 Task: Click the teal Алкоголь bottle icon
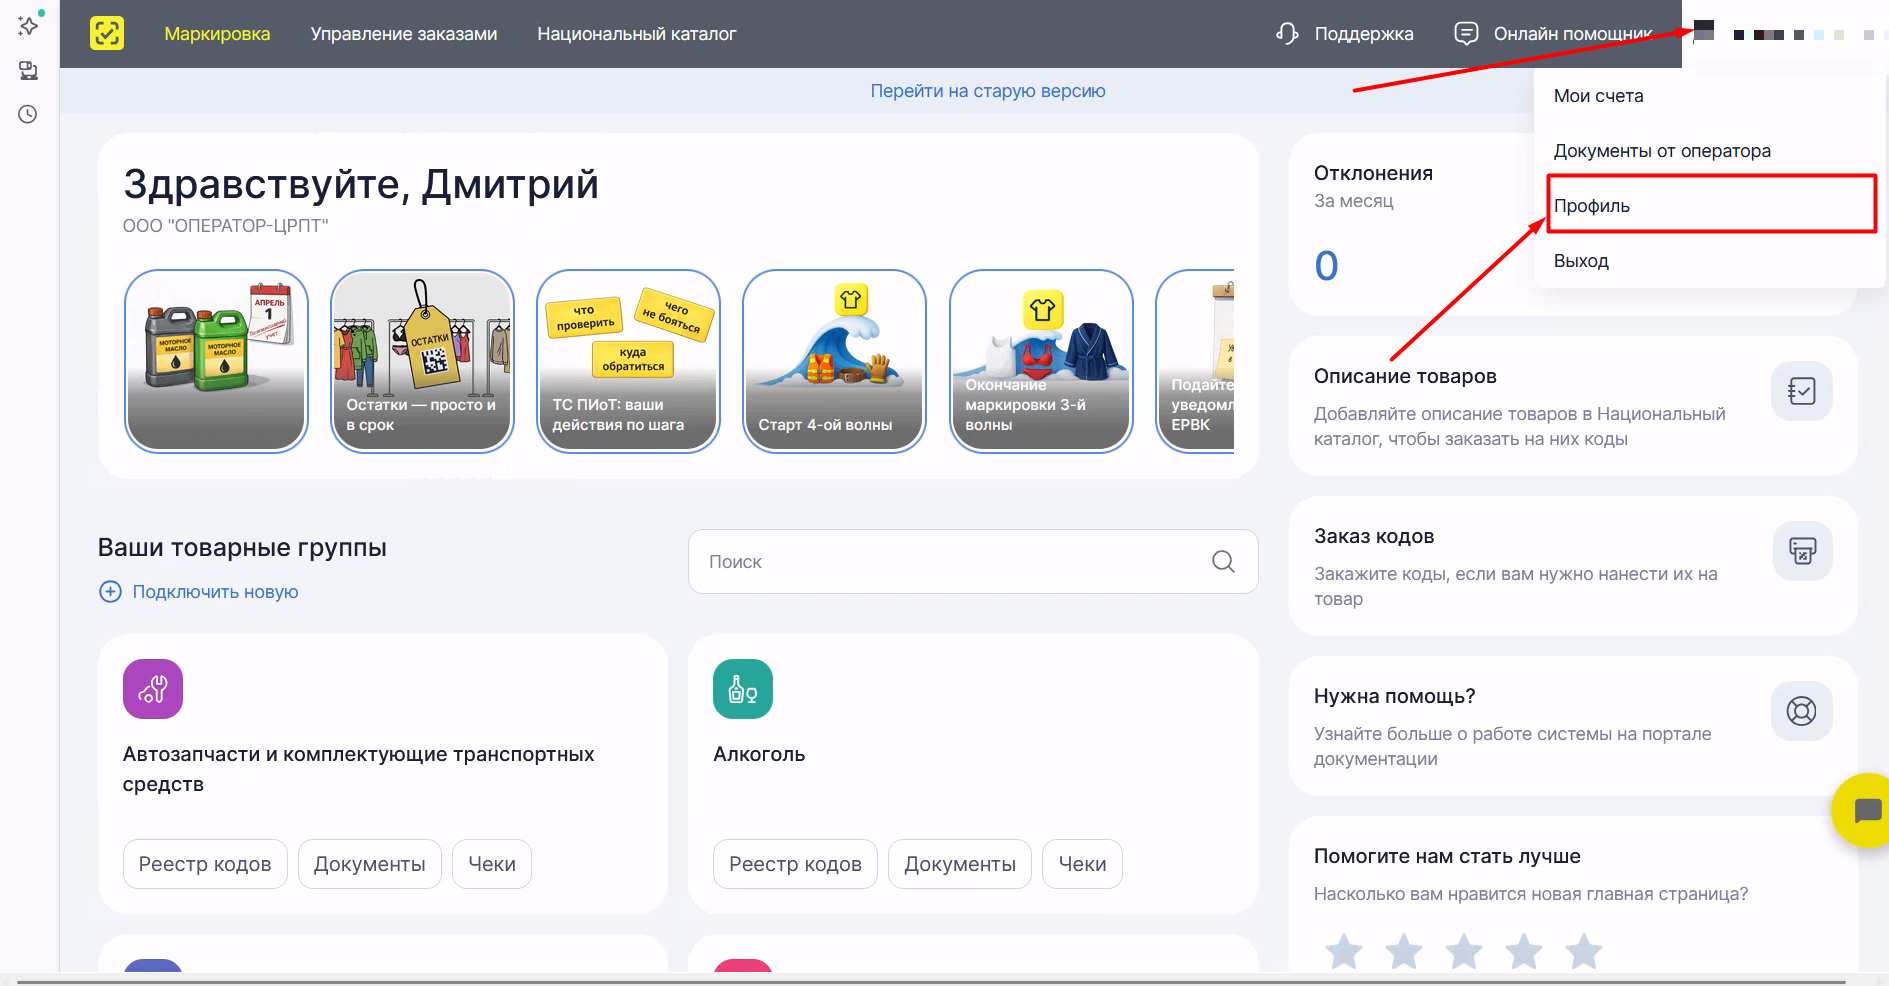point(742,689)
